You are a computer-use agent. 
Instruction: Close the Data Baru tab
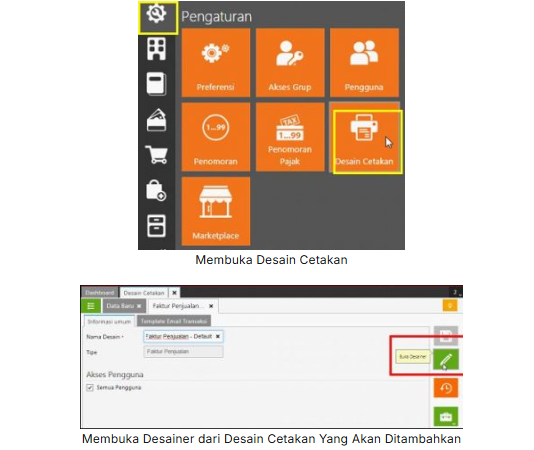pos(139,306)
